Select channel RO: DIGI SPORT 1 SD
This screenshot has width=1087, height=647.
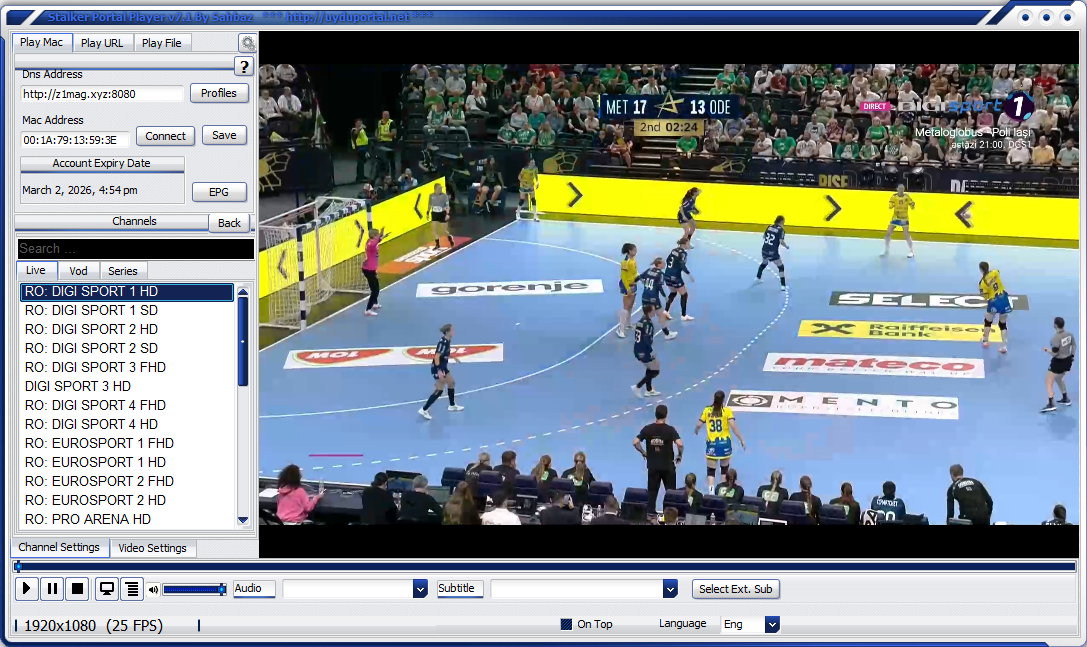coord(127,311)
